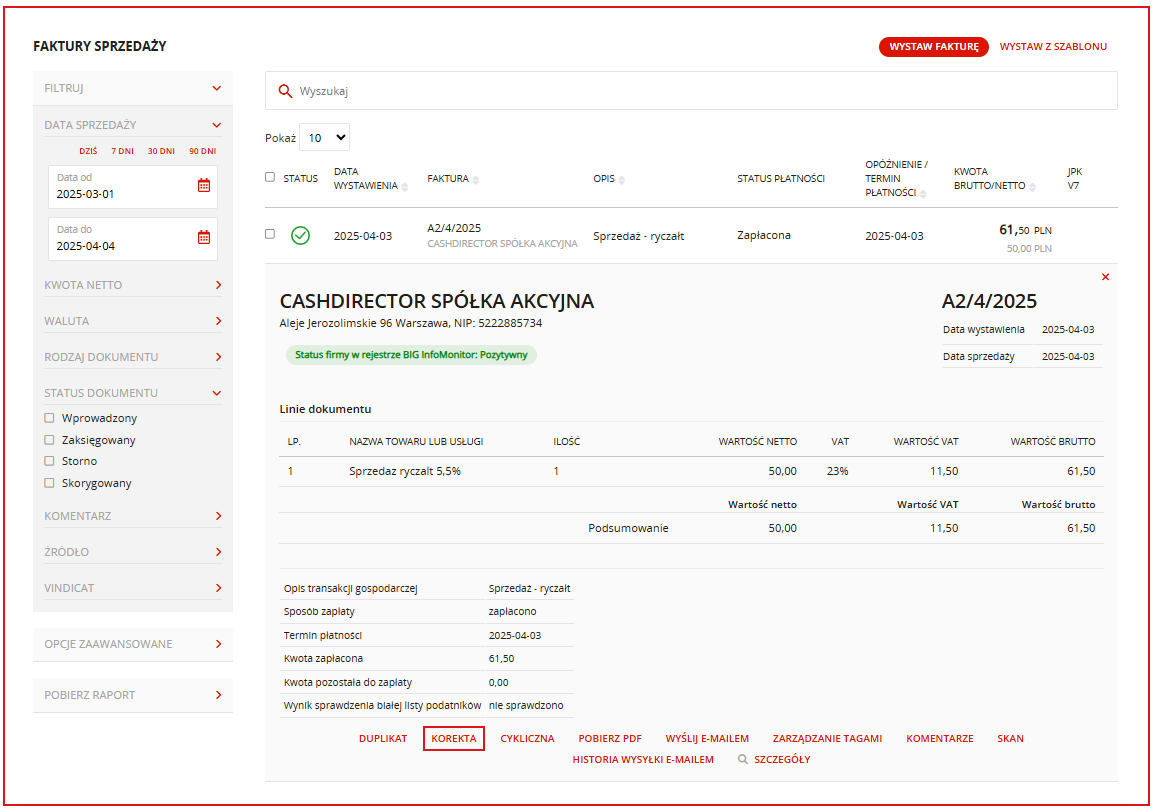The width and height of the screenshot is (1154, 812).
Task: Sort the Opis column
Action: click(622, 180)
